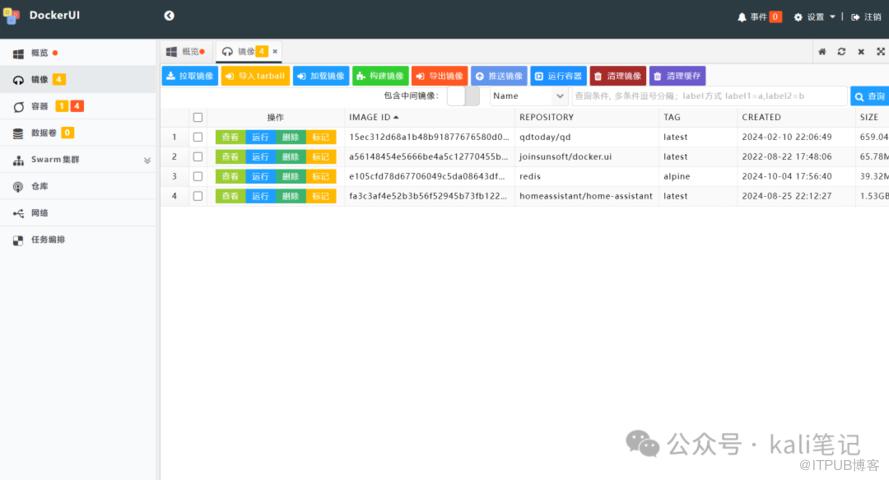Click the 查询 search button
The image size is (889, 480).
point(870,96)
